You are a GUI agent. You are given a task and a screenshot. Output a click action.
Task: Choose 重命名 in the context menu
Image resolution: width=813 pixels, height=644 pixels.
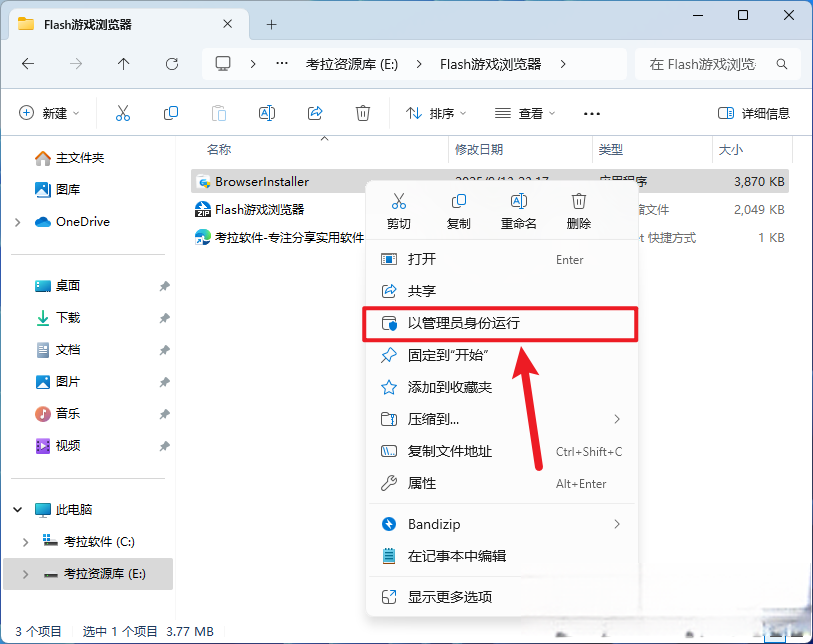[x=518, y=212]
